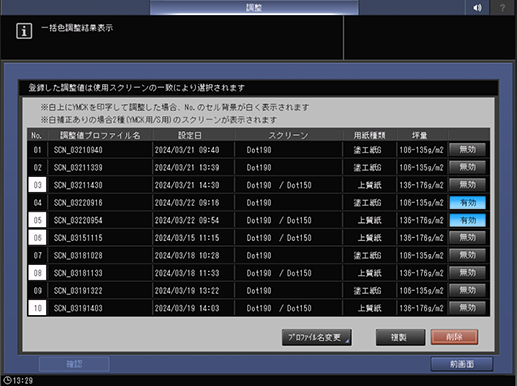Image resolution: width=517 pixels, height=386 pixels.
Task: Toggle 無効 button for profile SCN_03151115
Action: coord(467,238)
